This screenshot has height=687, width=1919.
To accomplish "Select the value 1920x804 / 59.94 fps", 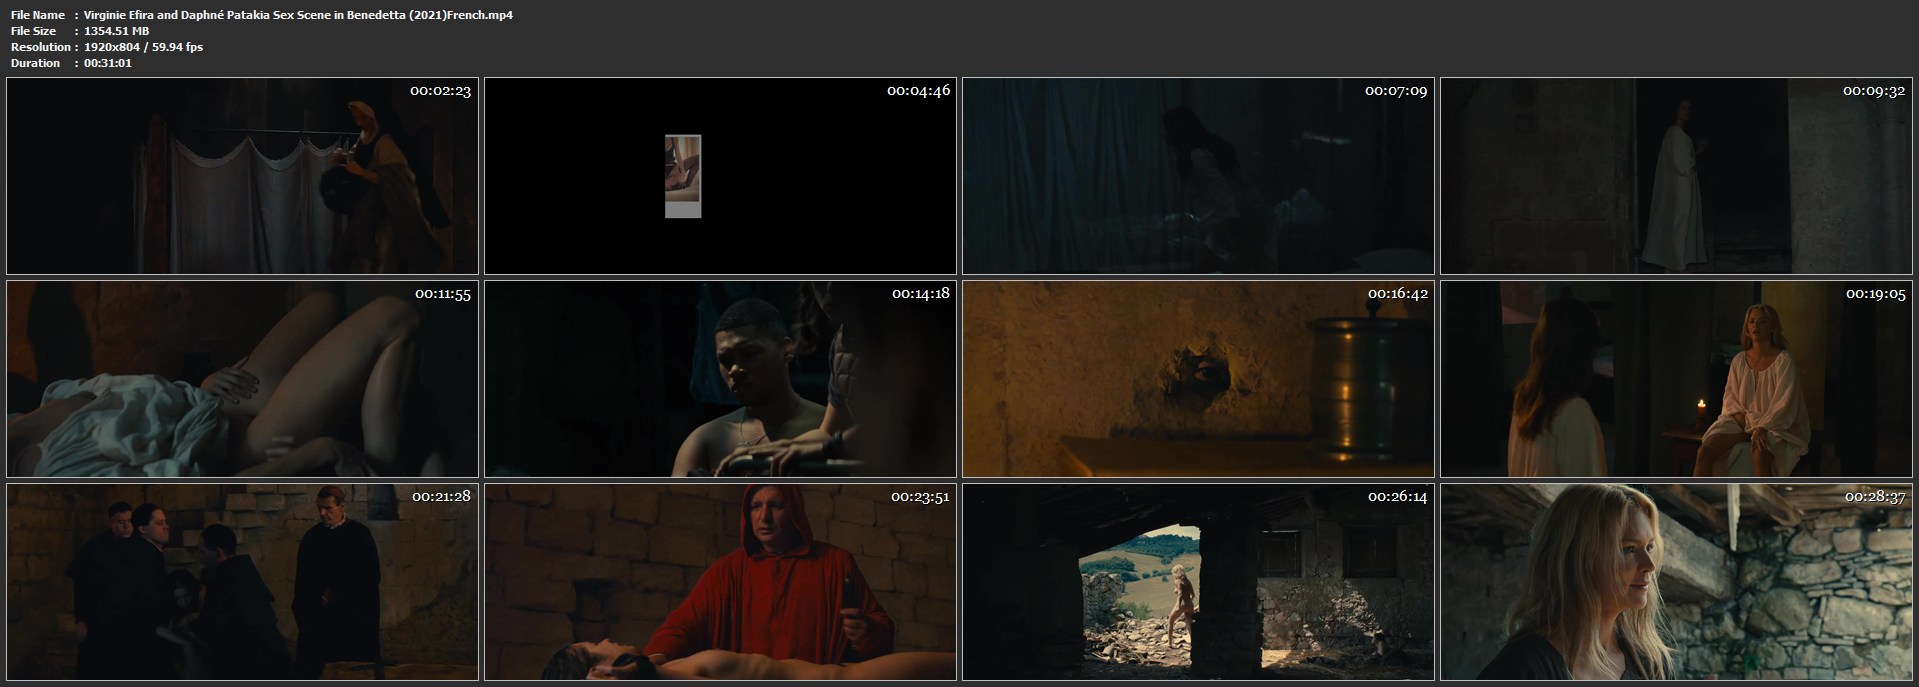I will (x=144, y=47).
